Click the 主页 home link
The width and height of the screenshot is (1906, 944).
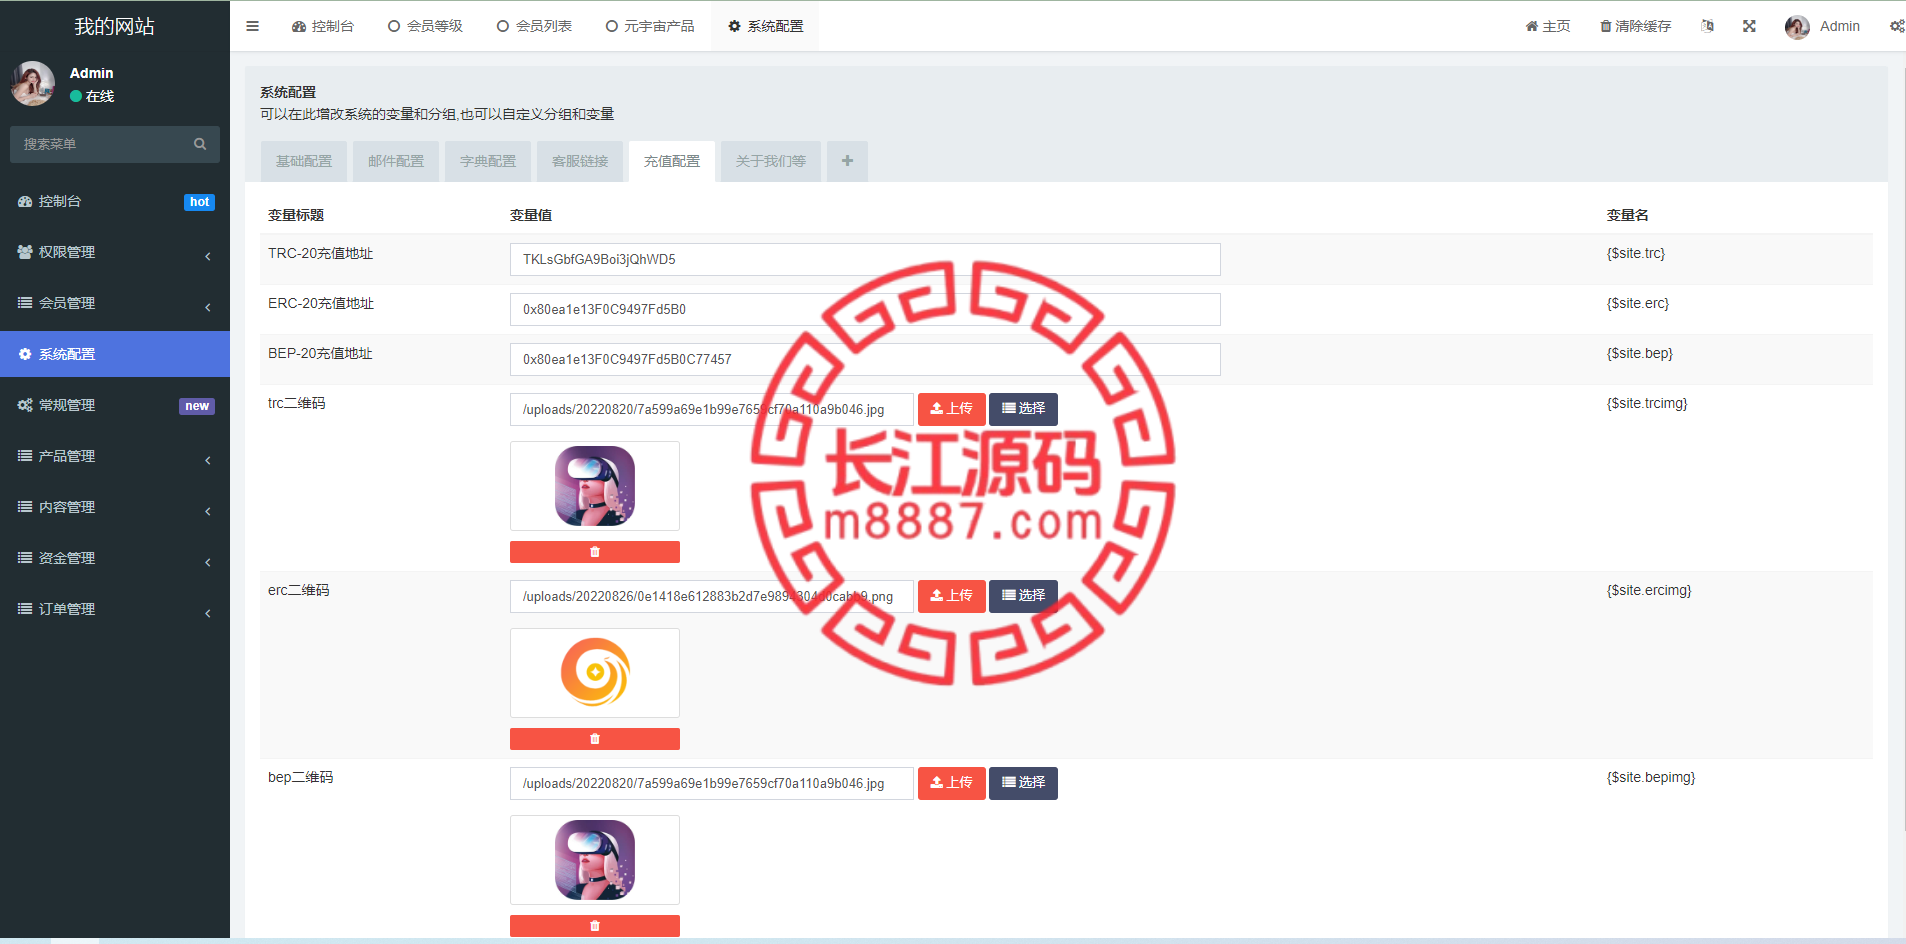tap(1548, 26)
